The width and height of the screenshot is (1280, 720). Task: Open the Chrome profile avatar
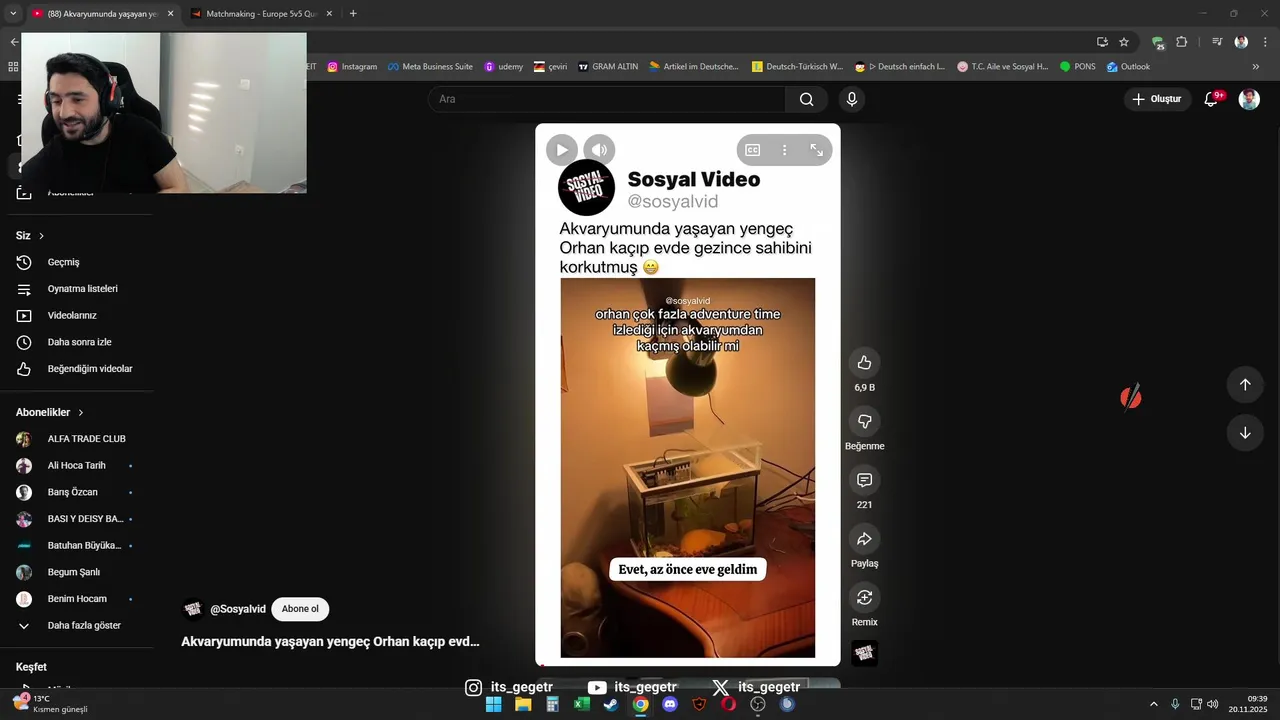(x=1241, y=42)
